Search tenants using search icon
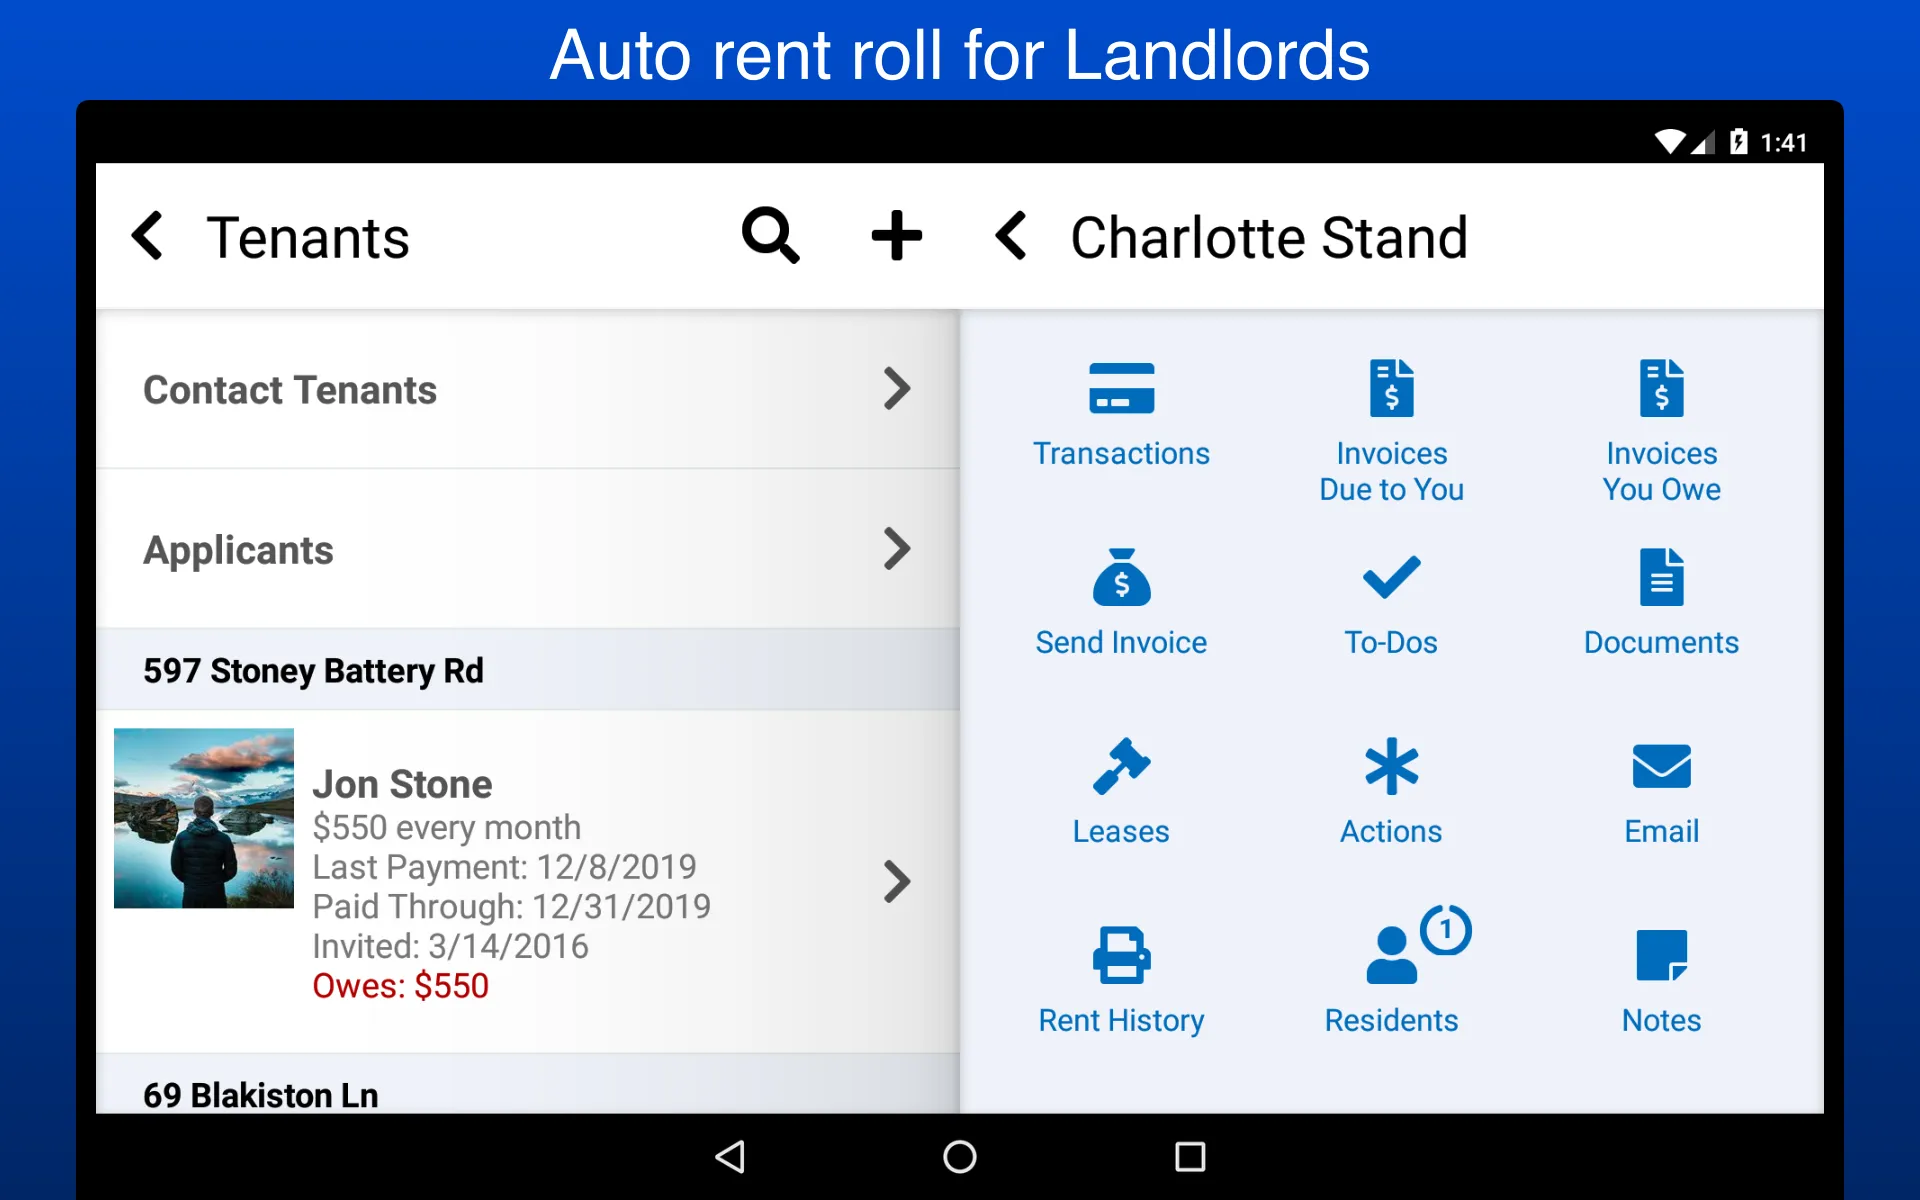The height and width of the screenshot is (1200, 1920). tap(769, 235)
